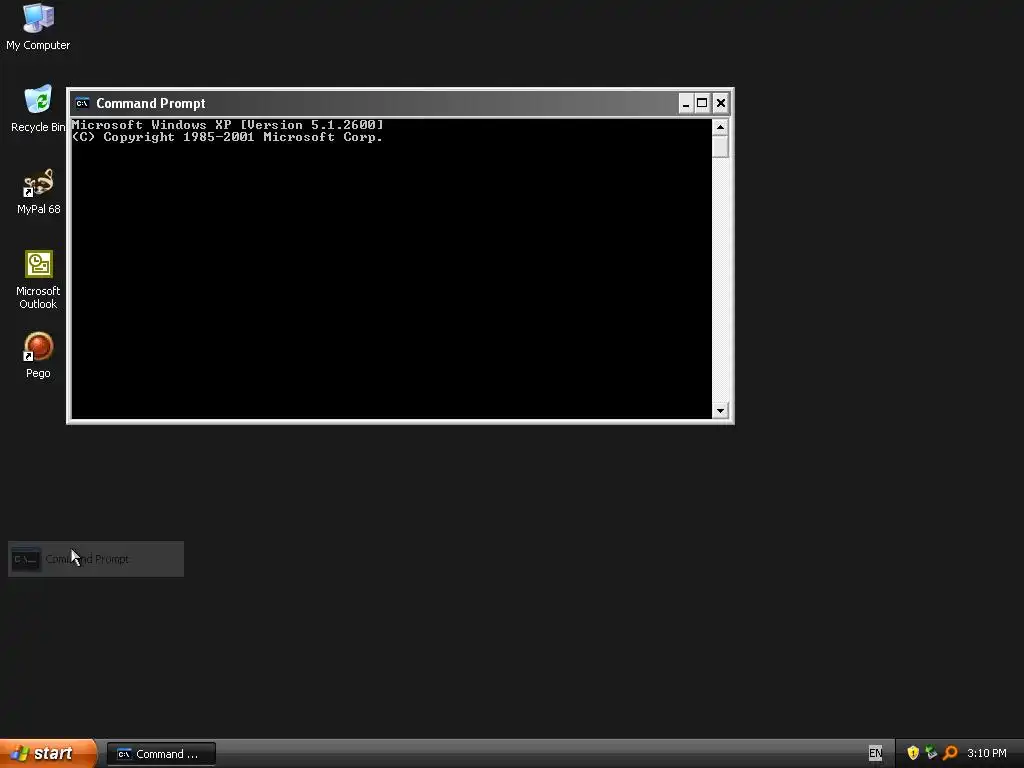The height and width of the screenshot is (768, 1024).
Task: Click the Command Prompt scrollbar up arrow
Action: pos(720,127)
